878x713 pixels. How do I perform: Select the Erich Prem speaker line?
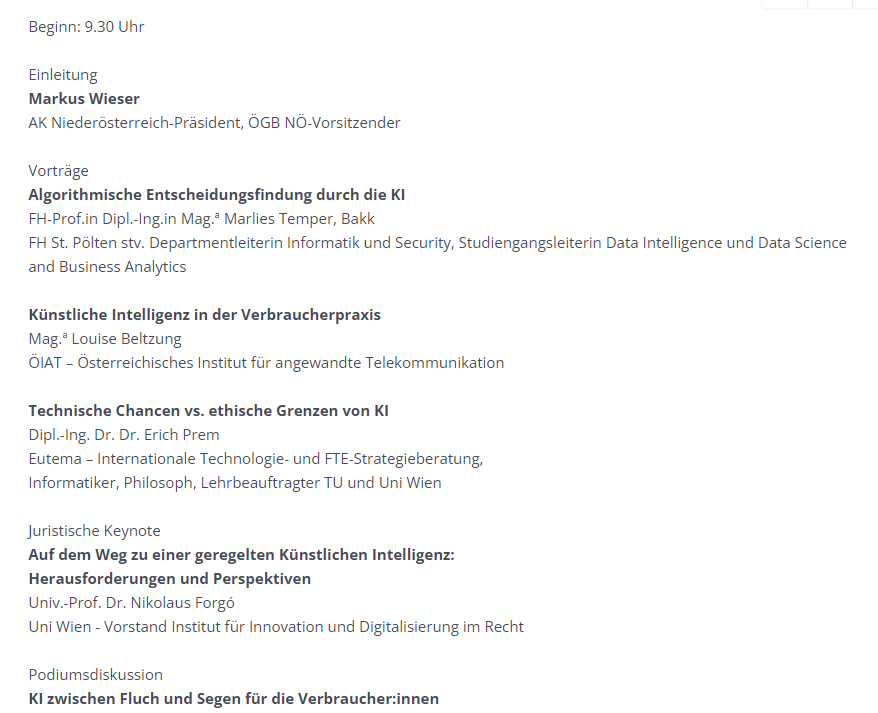coord(123,435)
